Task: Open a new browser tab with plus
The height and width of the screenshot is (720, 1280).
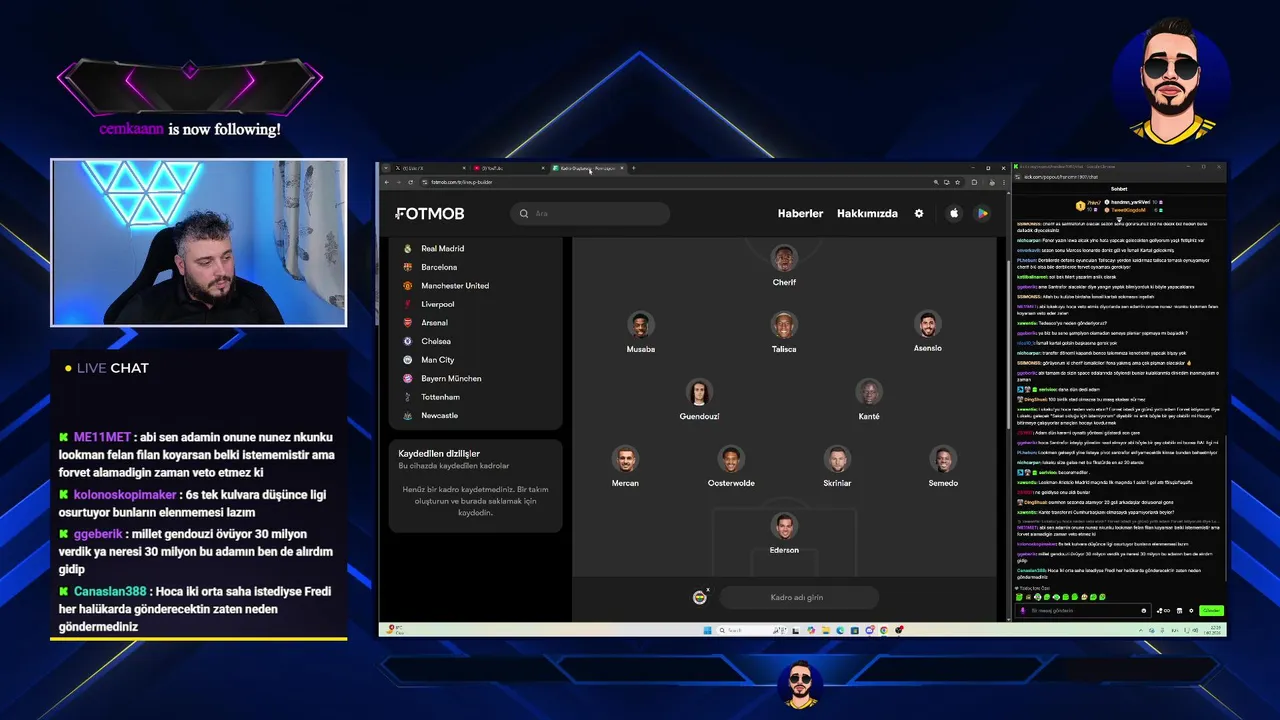Action: click(x=633, y=168)
